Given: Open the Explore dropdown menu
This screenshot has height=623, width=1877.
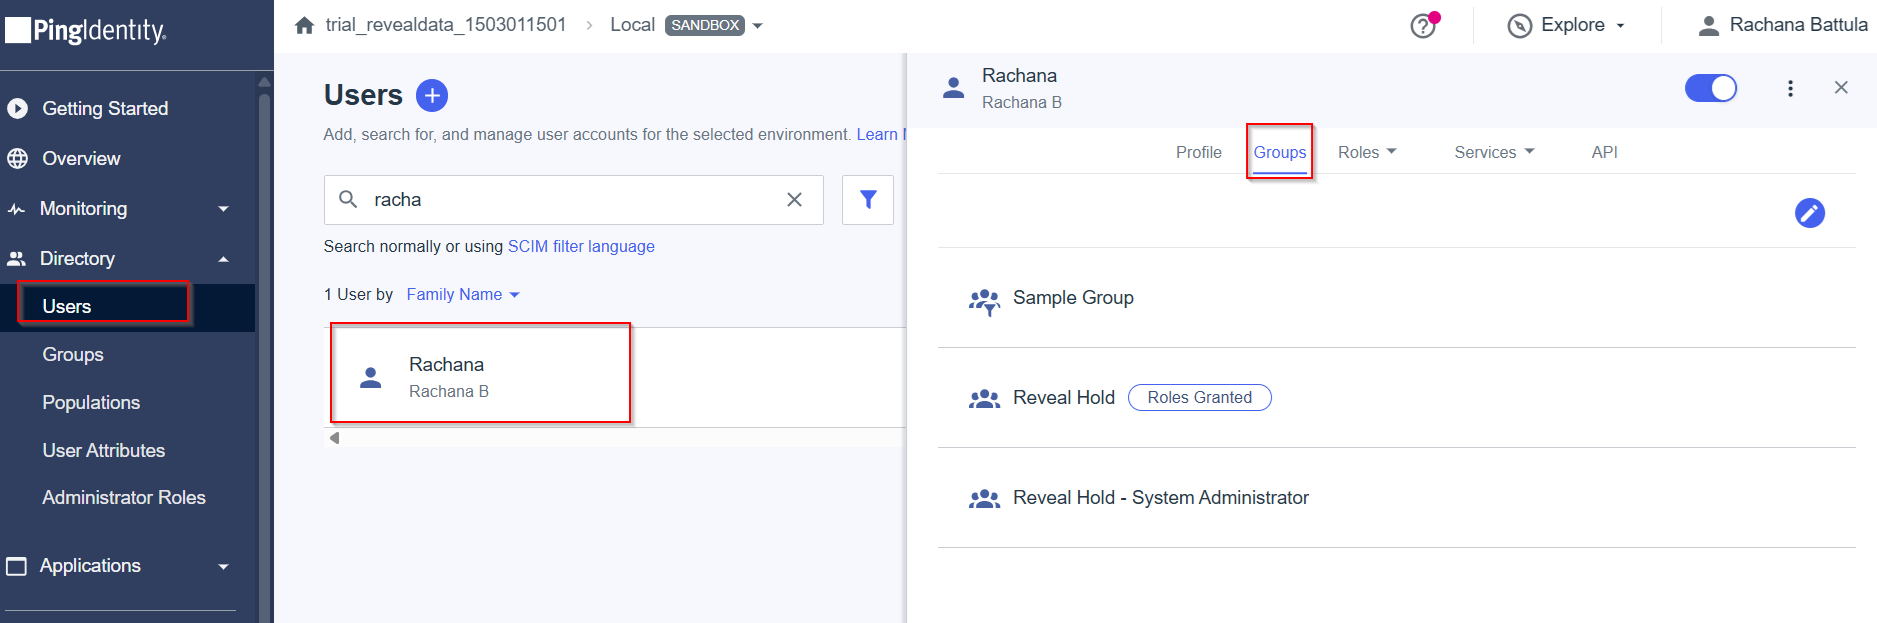Looking at the screenshot, I should tap(1566, 26).
